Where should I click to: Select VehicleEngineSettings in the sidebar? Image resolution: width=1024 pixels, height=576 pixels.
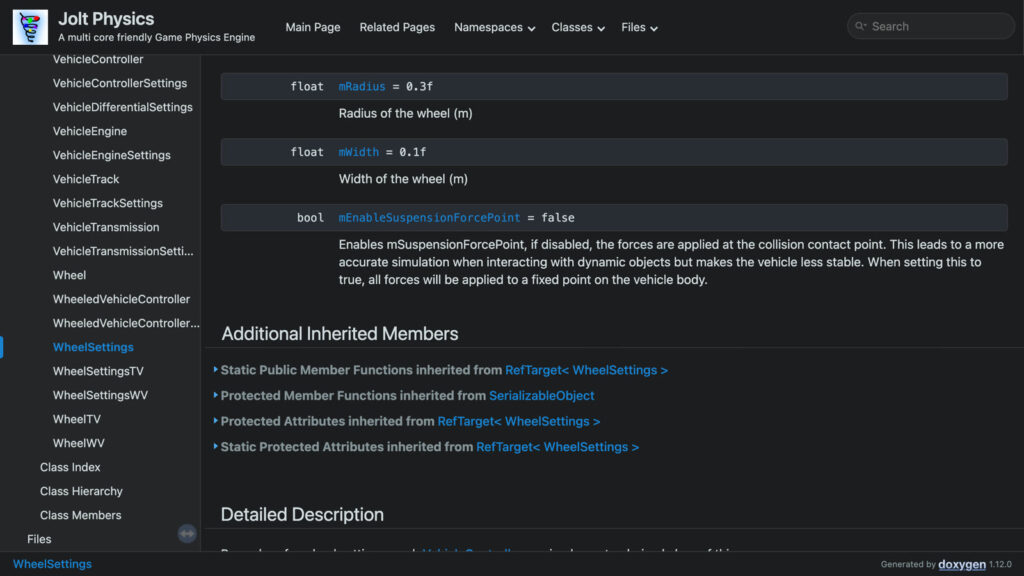tap(112, 155)
